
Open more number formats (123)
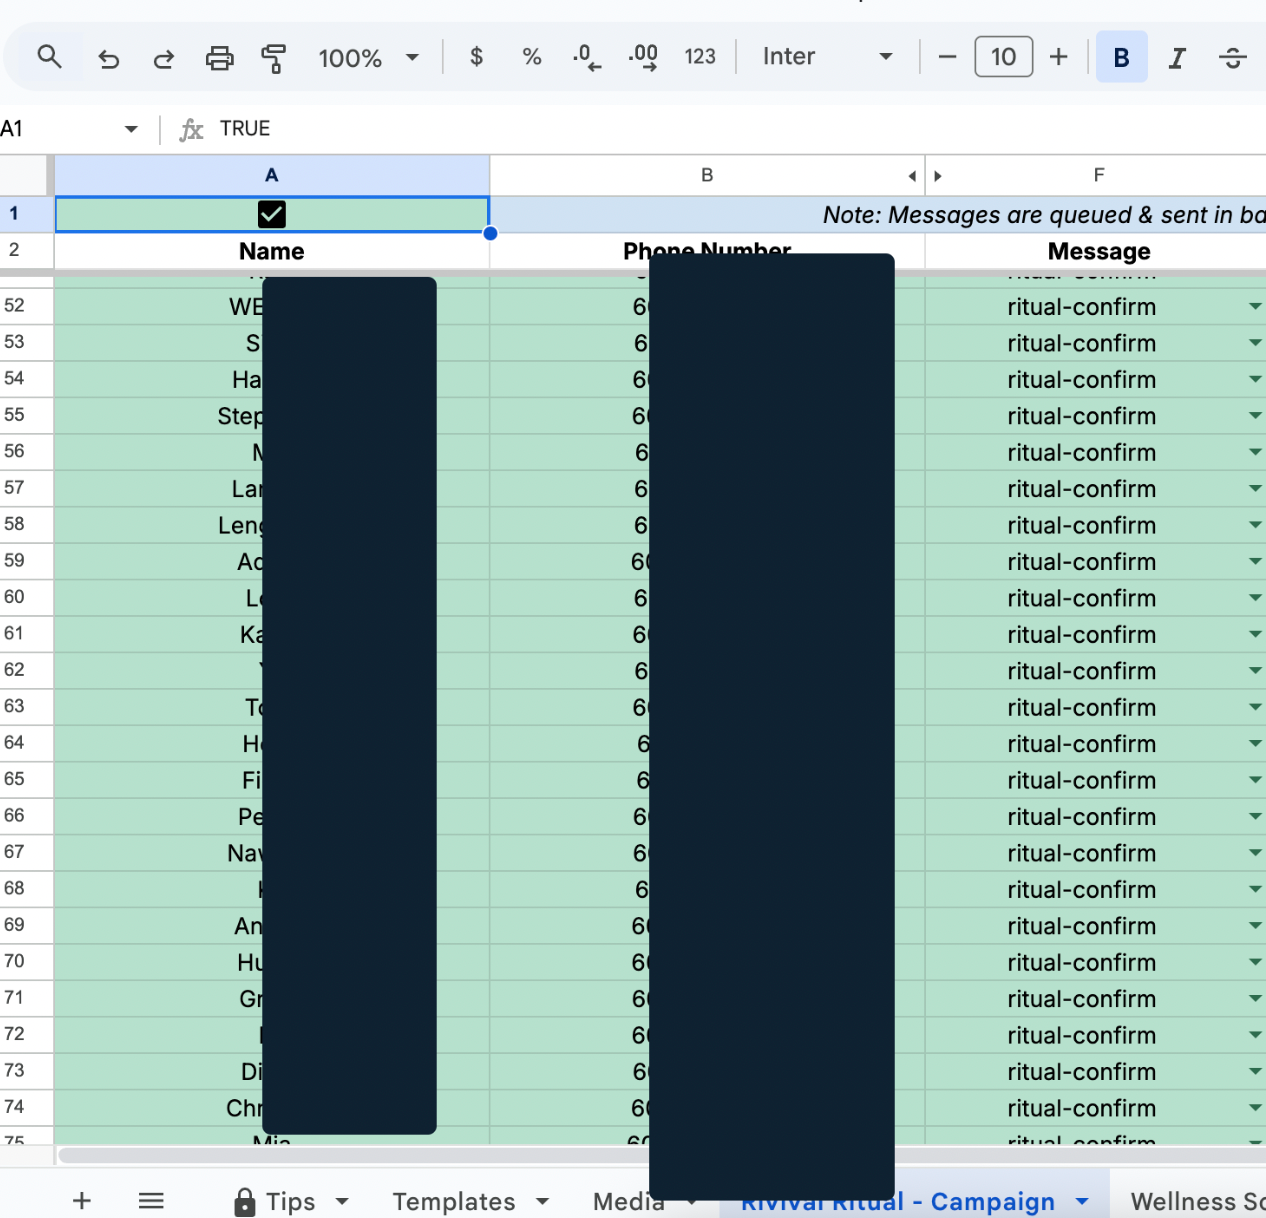click(700, 57)
